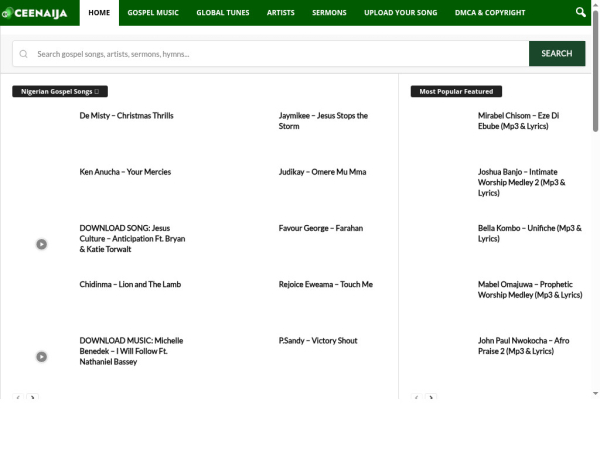The height and width of the screenshot is (450, 600).
Task: Click the Nigerian Gospel Songs section label
Action: coord(60,91)
